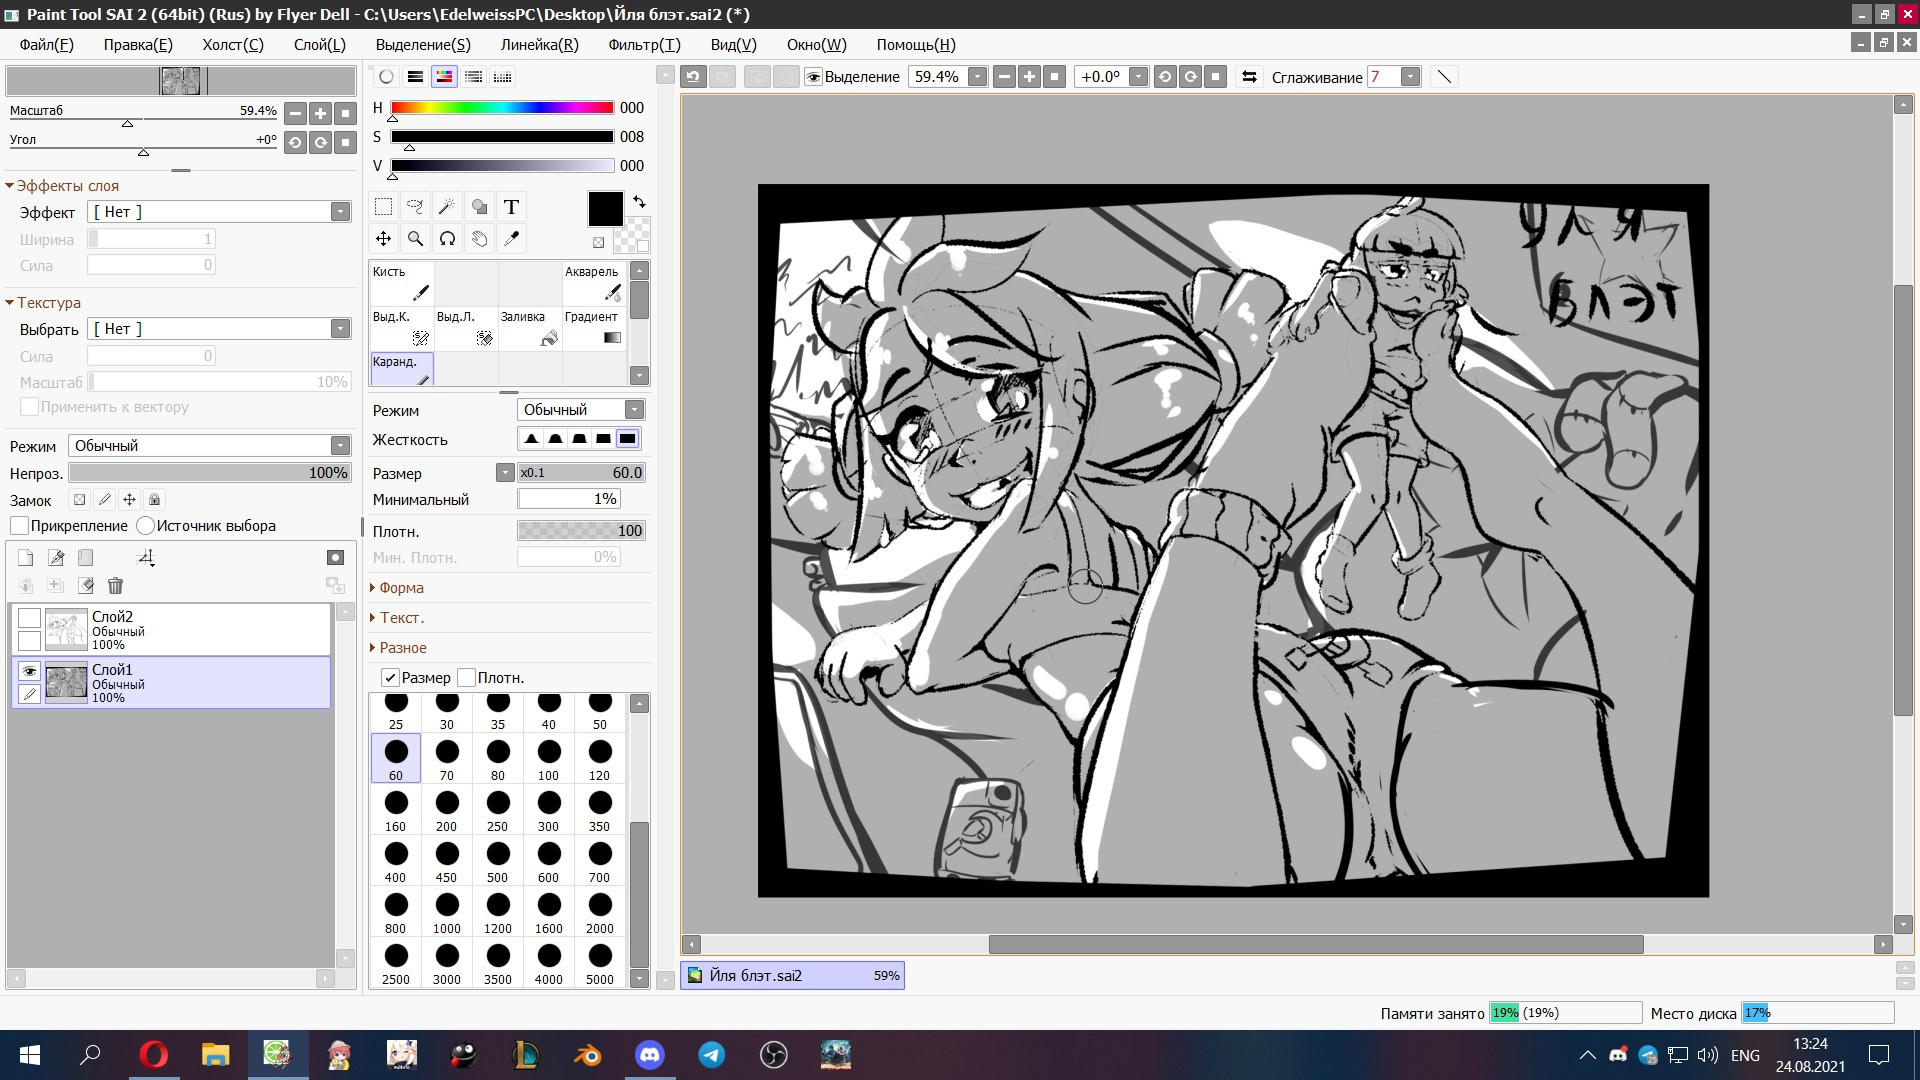The height and width of the screenshot is (1080, 1920).
Task: Click the black foreground color swatch
Action: pos(604,209)
